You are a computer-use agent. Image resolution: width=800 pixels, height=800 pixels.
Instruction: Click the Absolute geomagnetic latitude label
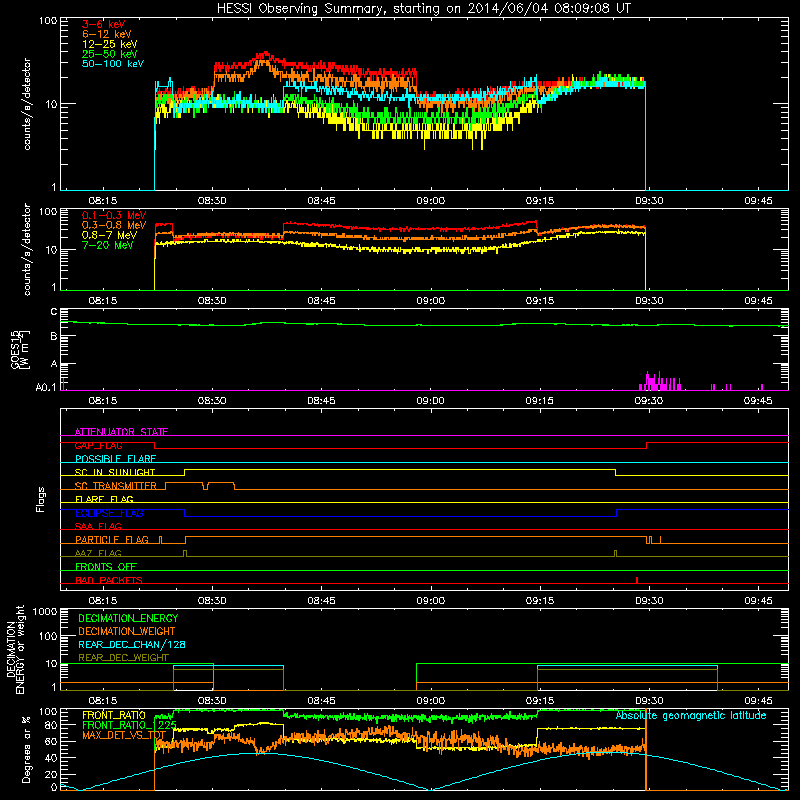point(691,715)
